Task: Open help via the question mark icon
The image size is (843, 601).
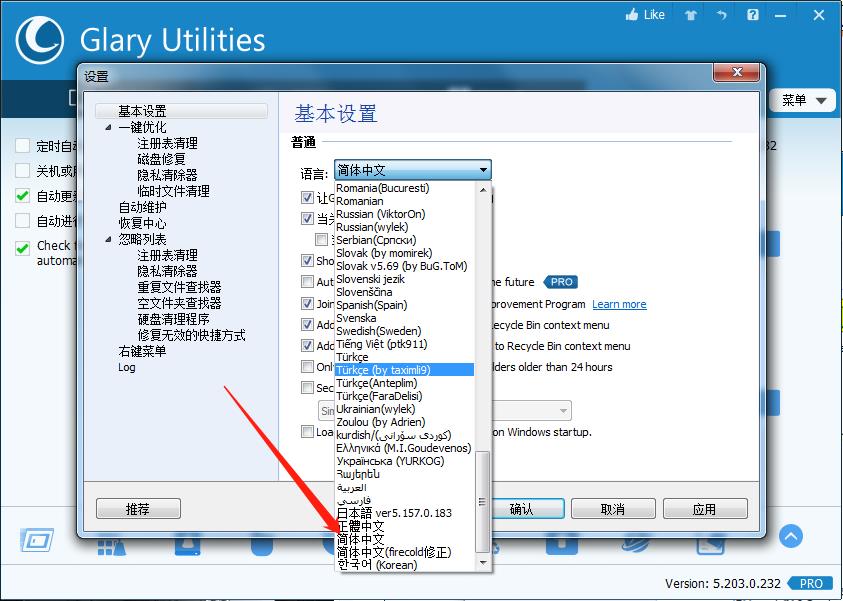Action: click(x=753, y=15)
